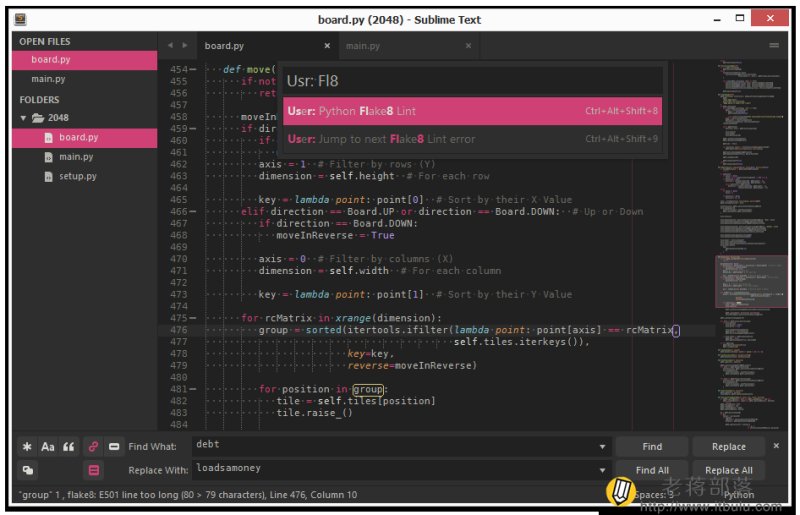Viewport: 800px width, 515px height.
Task: Click Sublime Text window icon
Action: pyautogui.click(x=20, y=19)
